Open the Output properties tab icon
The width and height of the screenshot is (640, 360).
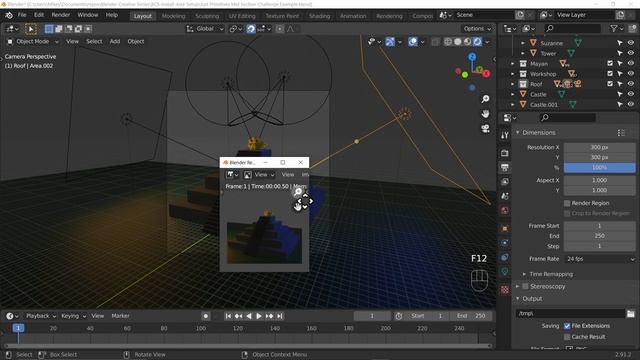(x=505, y=167)
